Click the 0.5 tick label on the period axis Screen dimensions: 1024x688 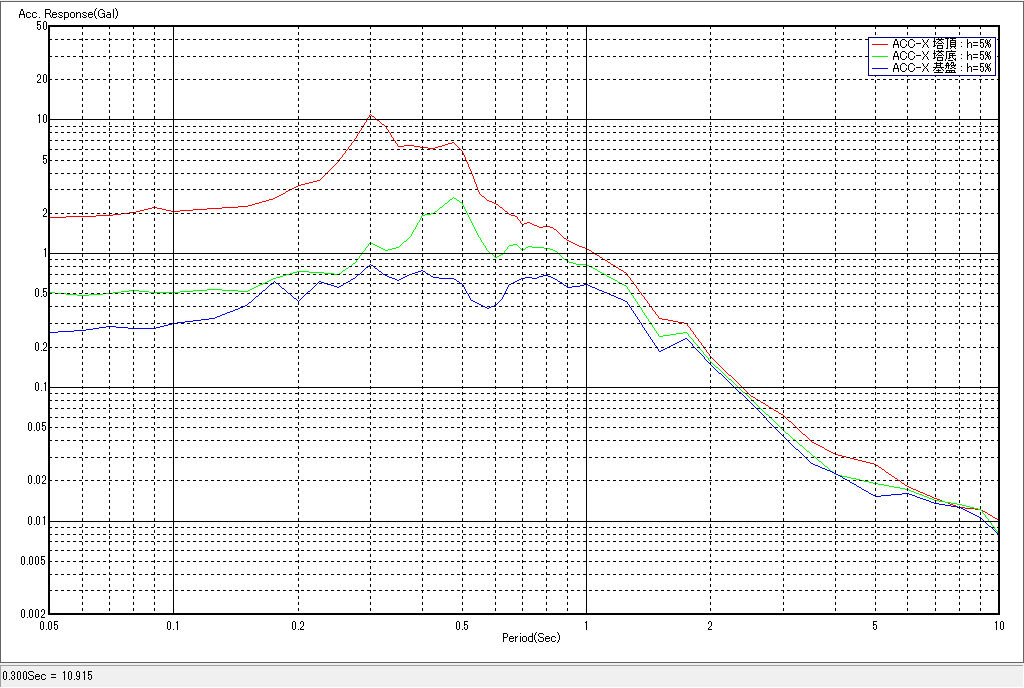462,626
